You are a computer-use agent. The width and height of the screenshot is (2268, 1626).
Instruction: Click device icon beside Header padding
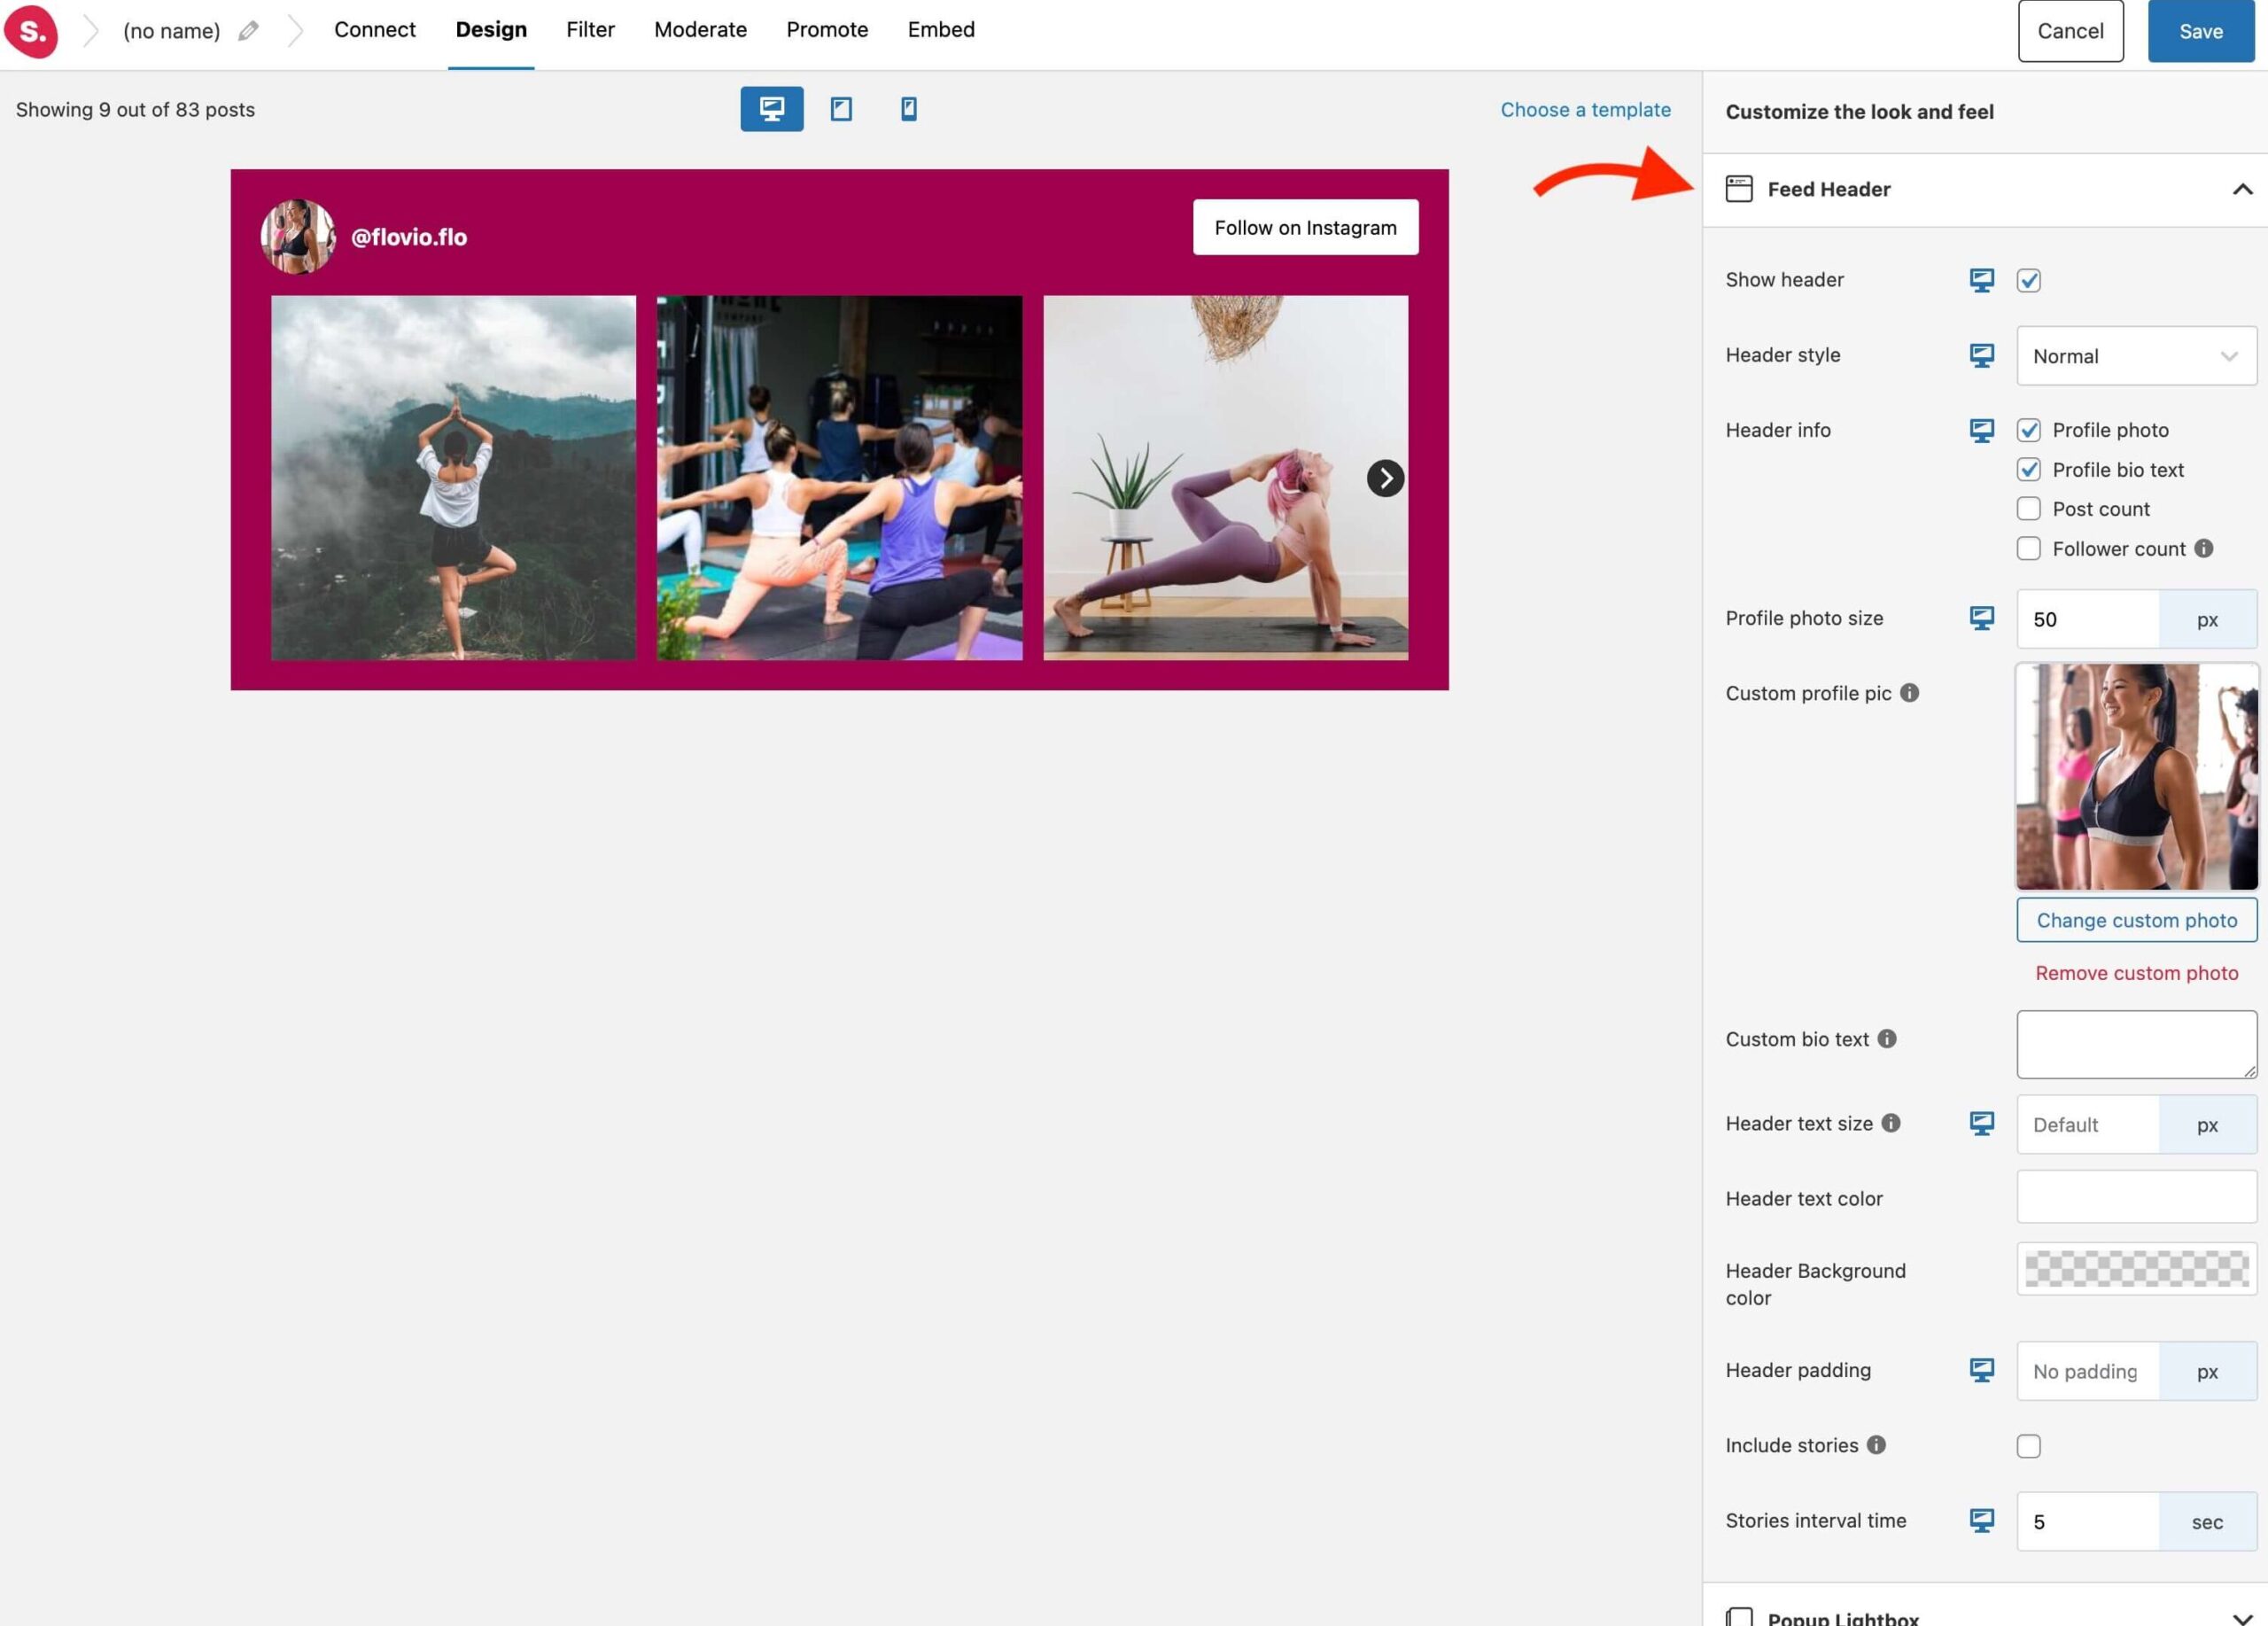point(1981,1370)
